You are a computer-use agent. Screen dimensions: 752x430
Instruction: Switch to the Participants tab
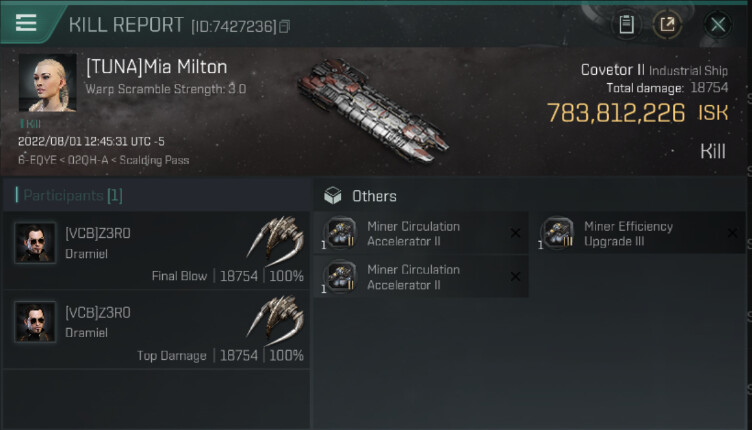coord(70,195)
